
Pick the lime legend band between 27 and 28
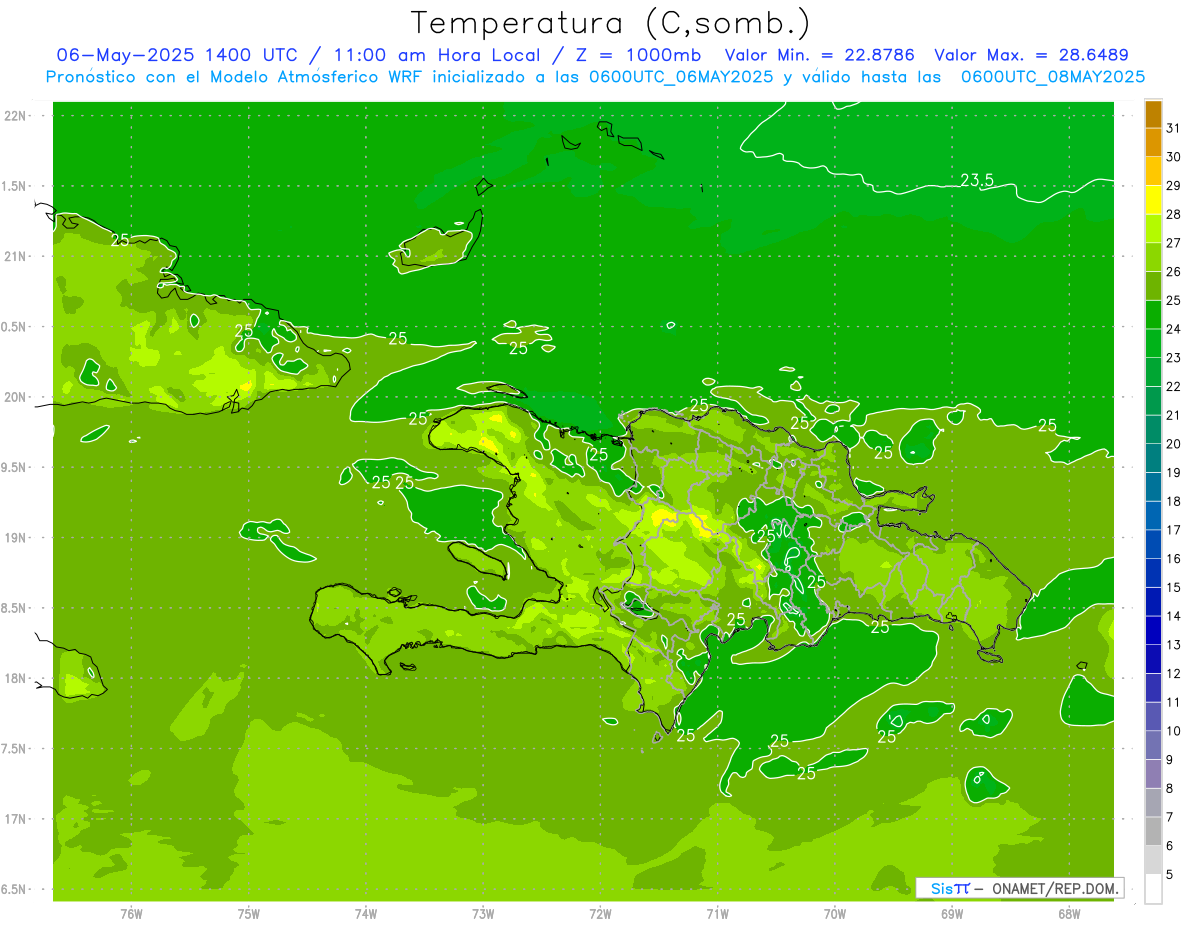point(1153,228)
